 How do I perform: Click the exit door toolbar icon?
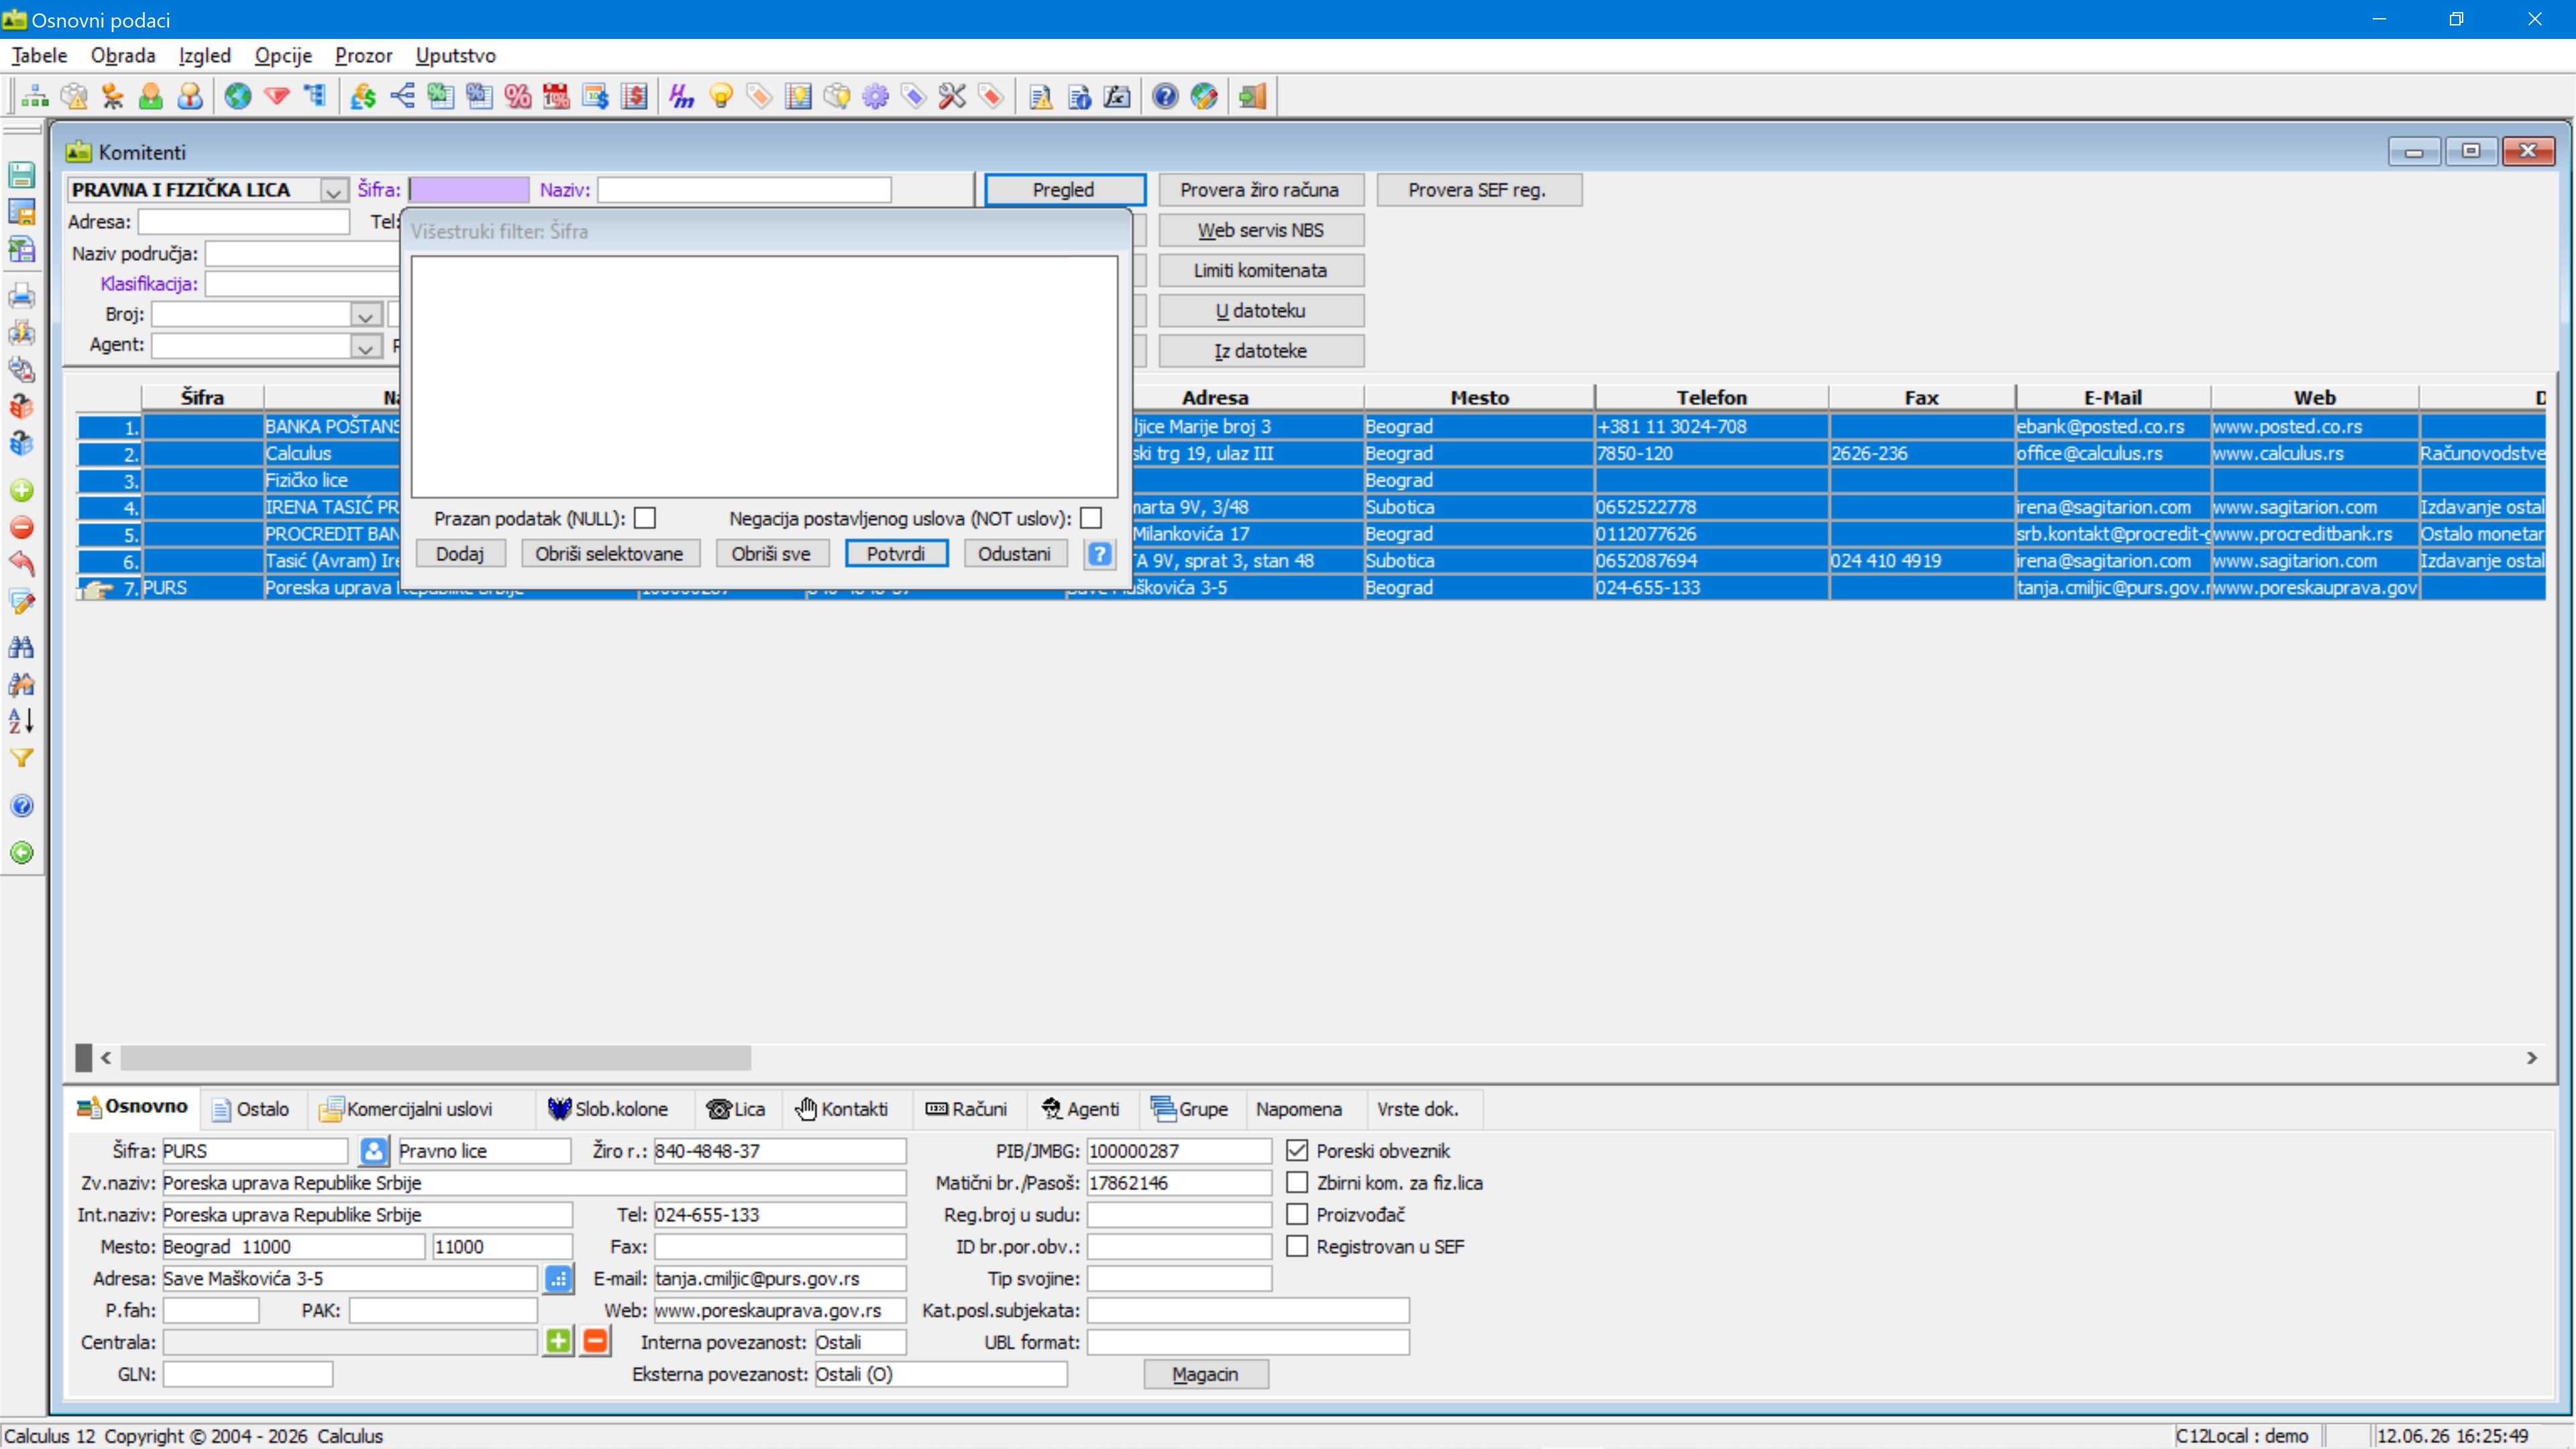1253,96
